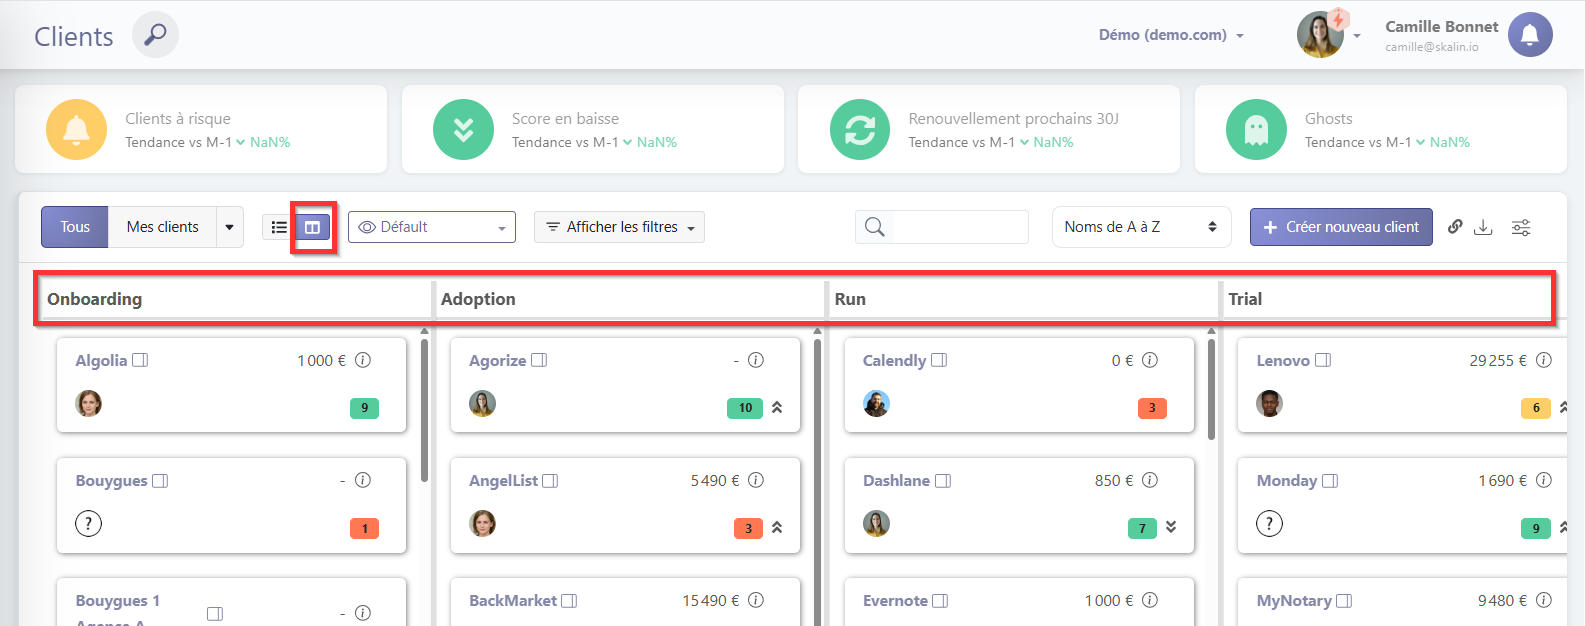Viewport: 1585px width, 626px height.
Task: Open the Lenovo client link
Action: (x=1283, y=360)
